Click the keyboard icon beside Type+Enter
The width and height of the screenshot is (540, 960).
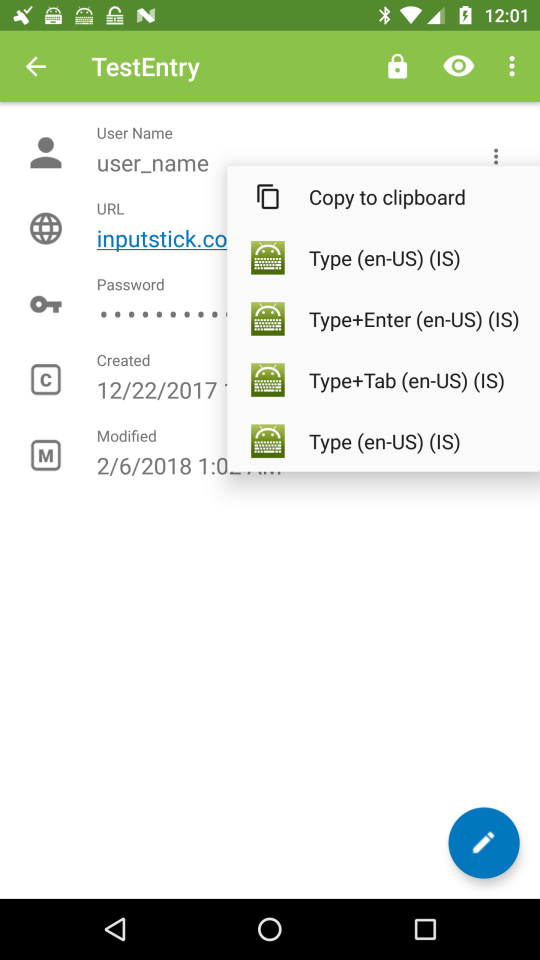268,319
